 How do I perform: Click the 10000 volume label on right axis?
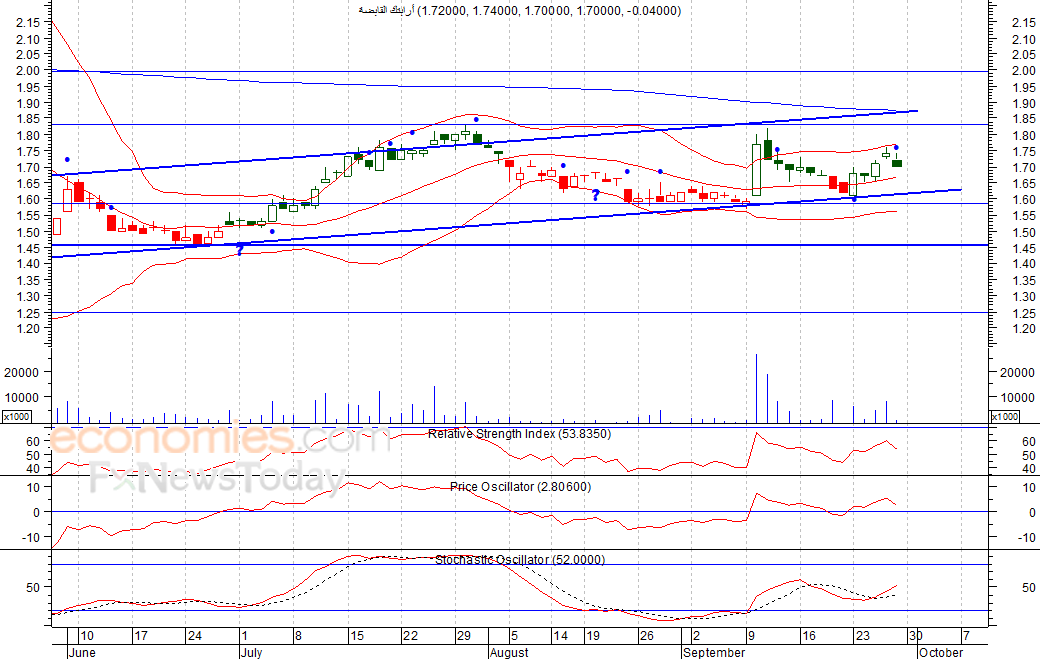click(x=1017, y=398)
